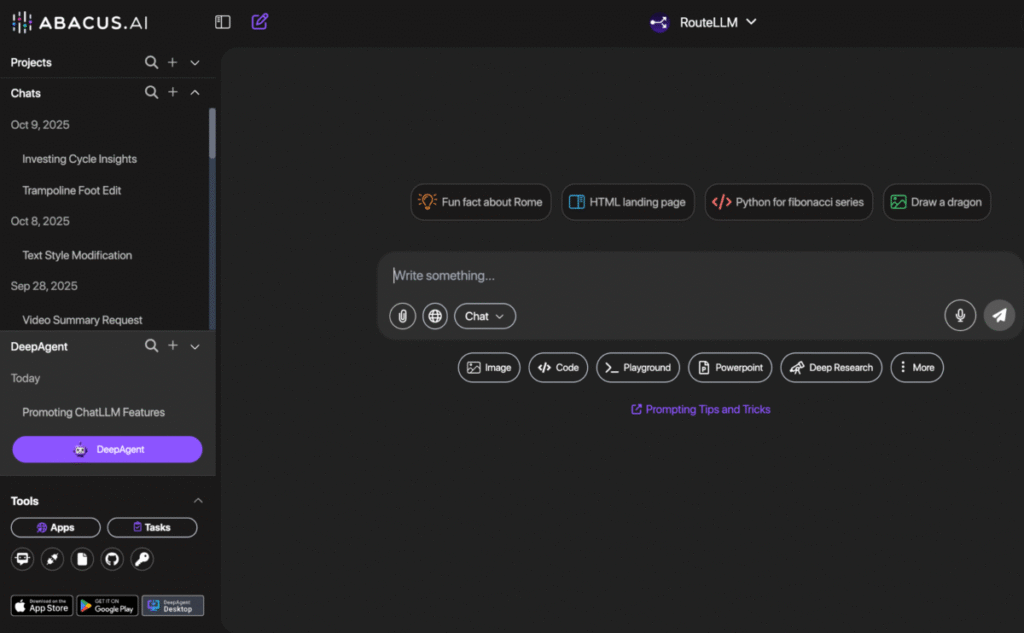Open the Apps tools button

point(56,527)
